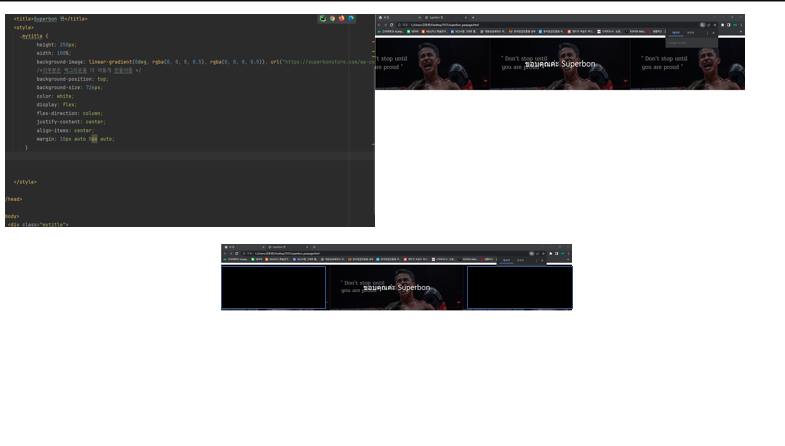
Task: Close the translate popup in the upper browser
Action: 713,33
